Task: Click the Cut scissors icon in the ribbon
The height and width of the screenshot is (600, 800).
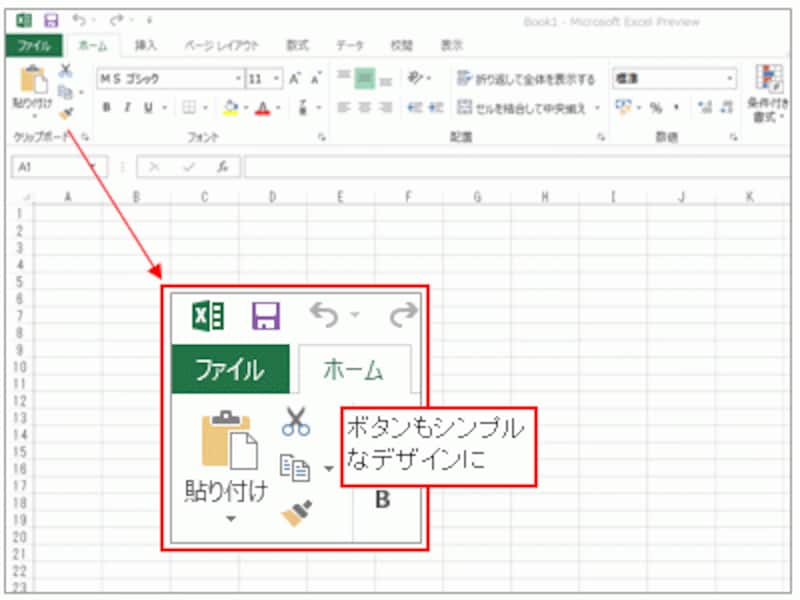Action: 65,70
